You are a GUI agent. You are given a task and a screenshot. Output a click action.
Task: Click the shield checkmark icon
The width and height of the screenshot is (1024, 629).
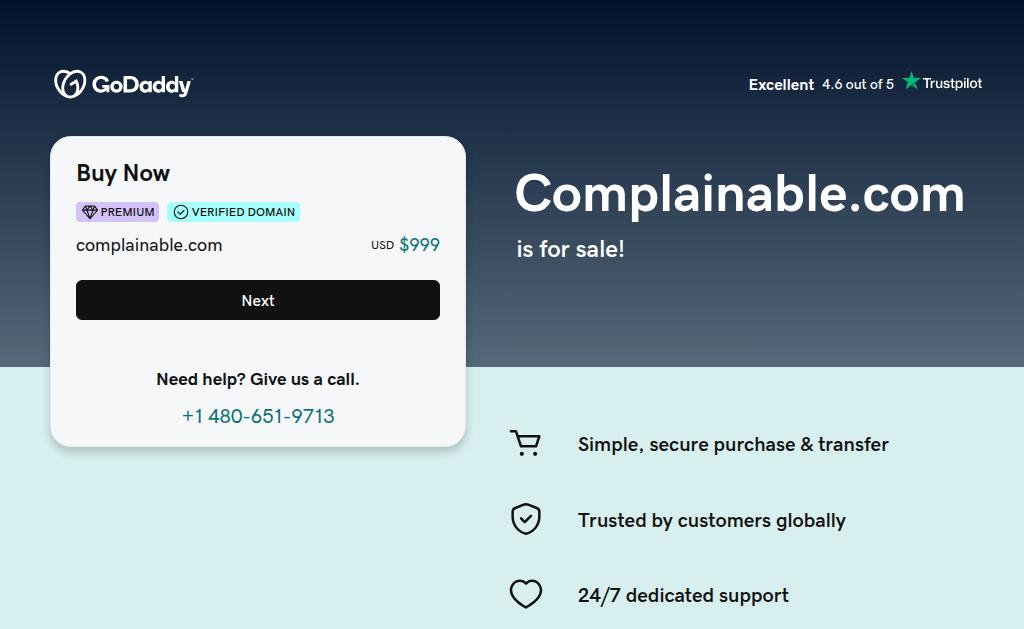pos(525,519)
